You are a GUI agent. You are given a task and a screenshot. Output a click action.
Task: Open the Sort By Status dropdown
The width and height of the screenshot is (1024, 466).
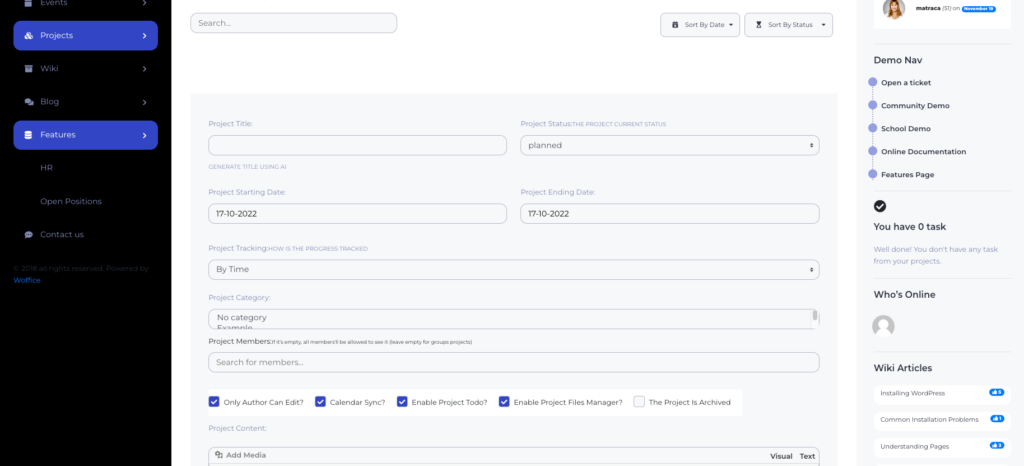point(789,25)
